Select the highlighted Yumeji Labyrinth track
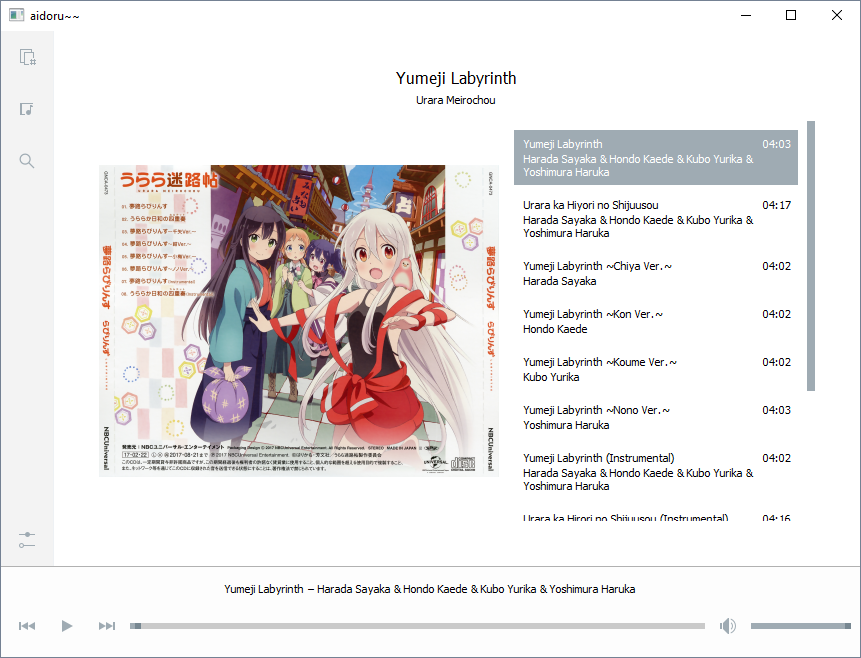This screenshot has width=861, height=658. (x=655, y=158)
